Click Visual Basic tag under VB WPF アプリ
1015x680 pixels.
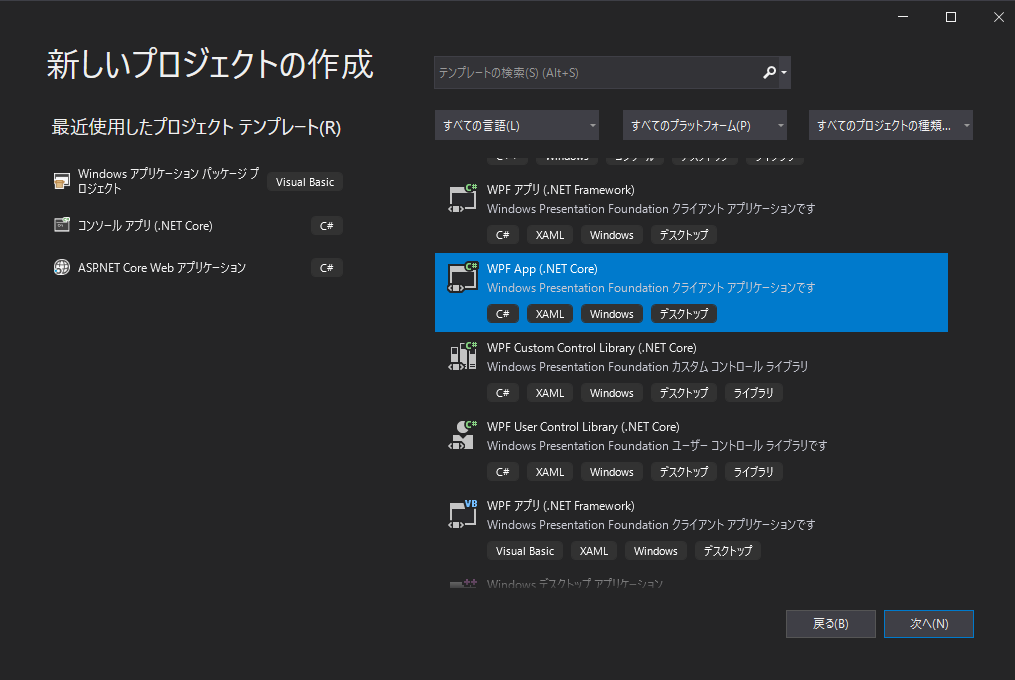coord(525,551)
